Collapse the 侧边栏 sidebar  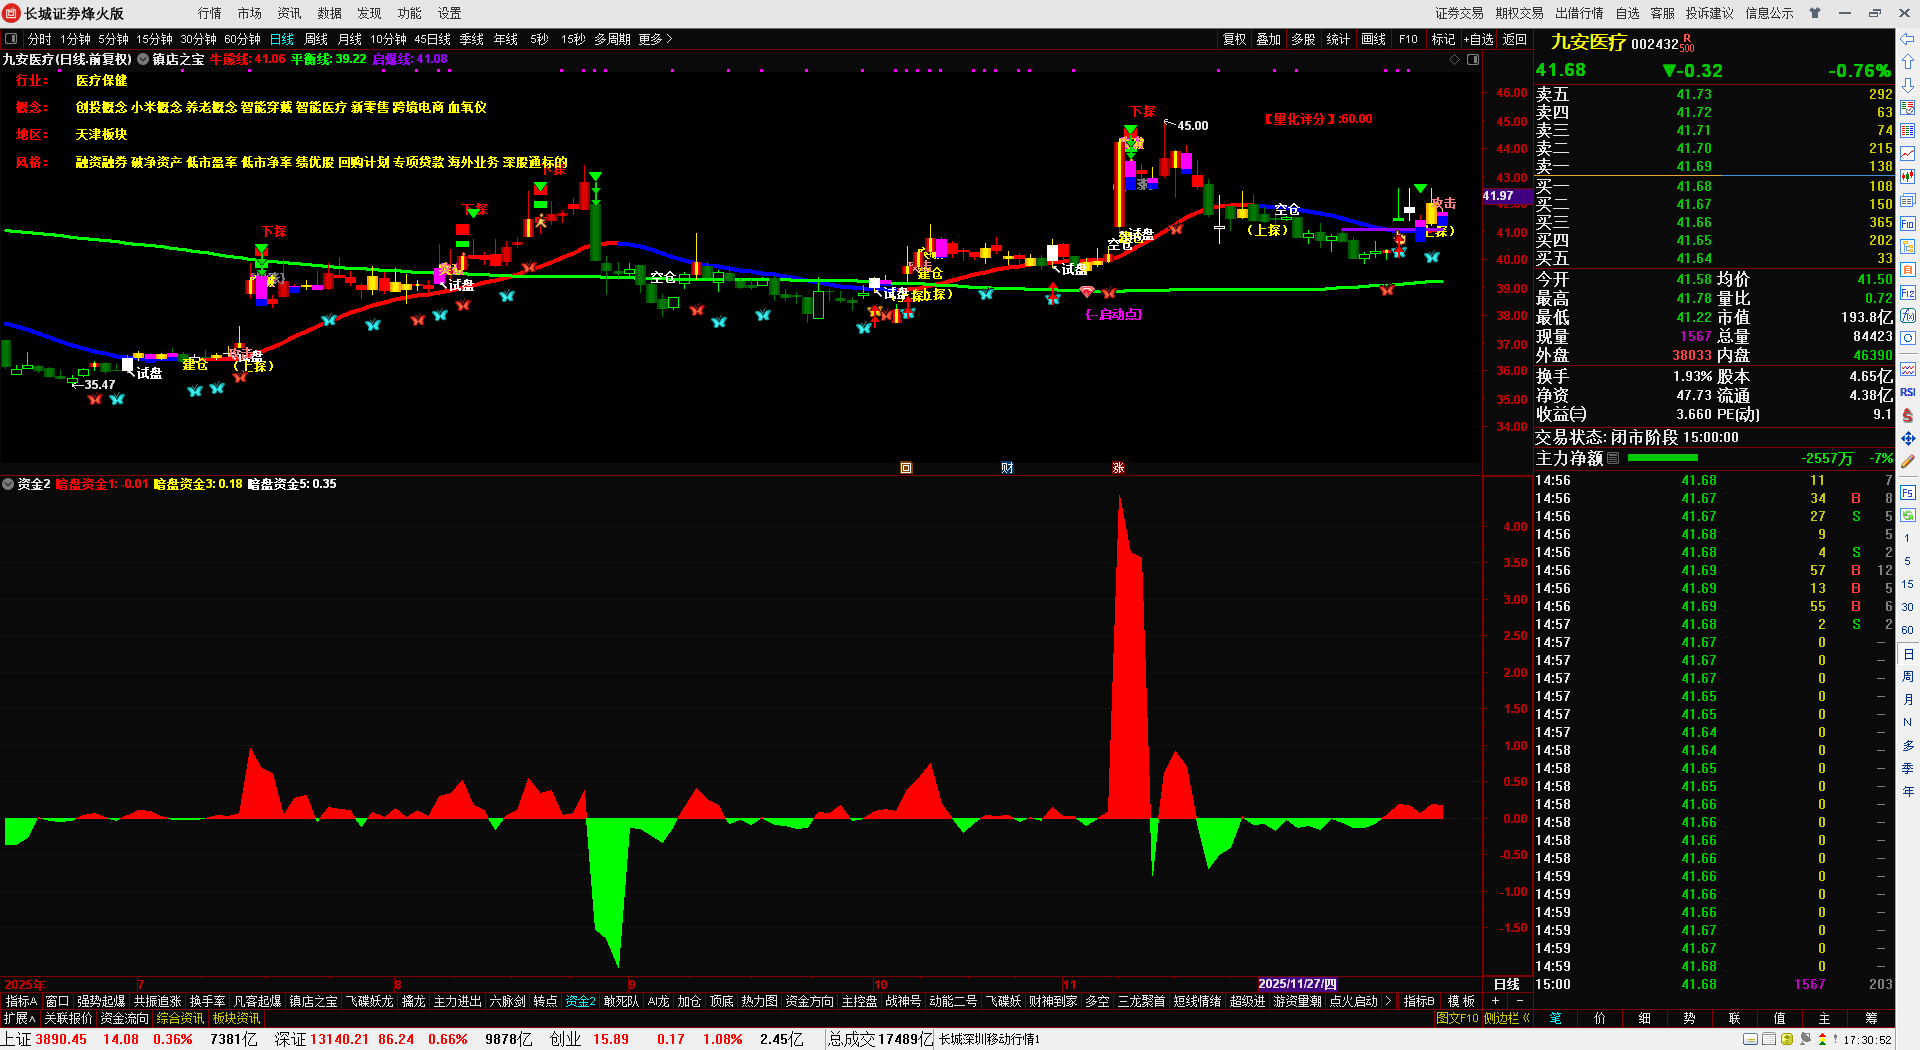[x=1506, y=1018]
